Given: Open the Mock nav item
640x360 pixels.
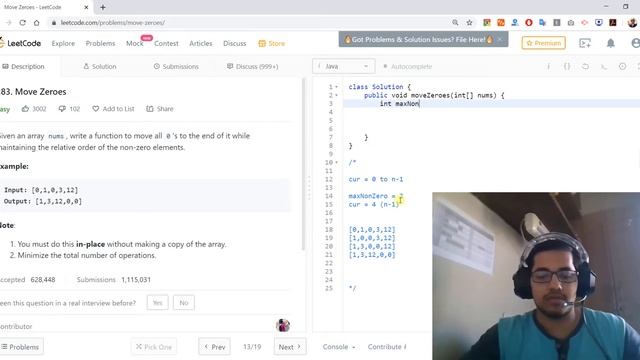Looking at the screenshot, I should click(135, 43).
